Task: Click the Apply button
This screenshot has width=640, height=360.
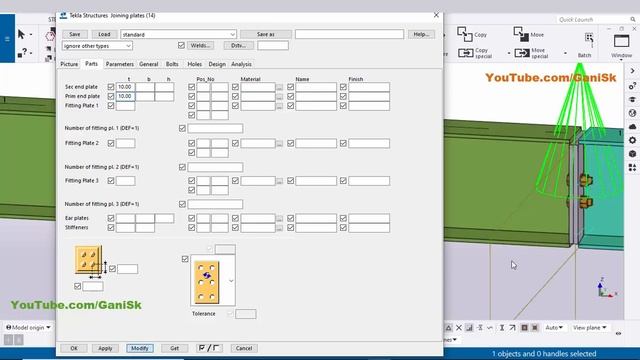Action: pos(105,348)
